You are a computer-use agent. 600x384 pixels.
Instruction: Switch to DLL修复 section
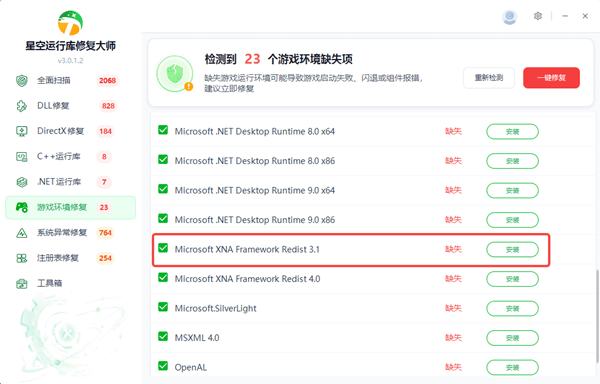point(70,106)
